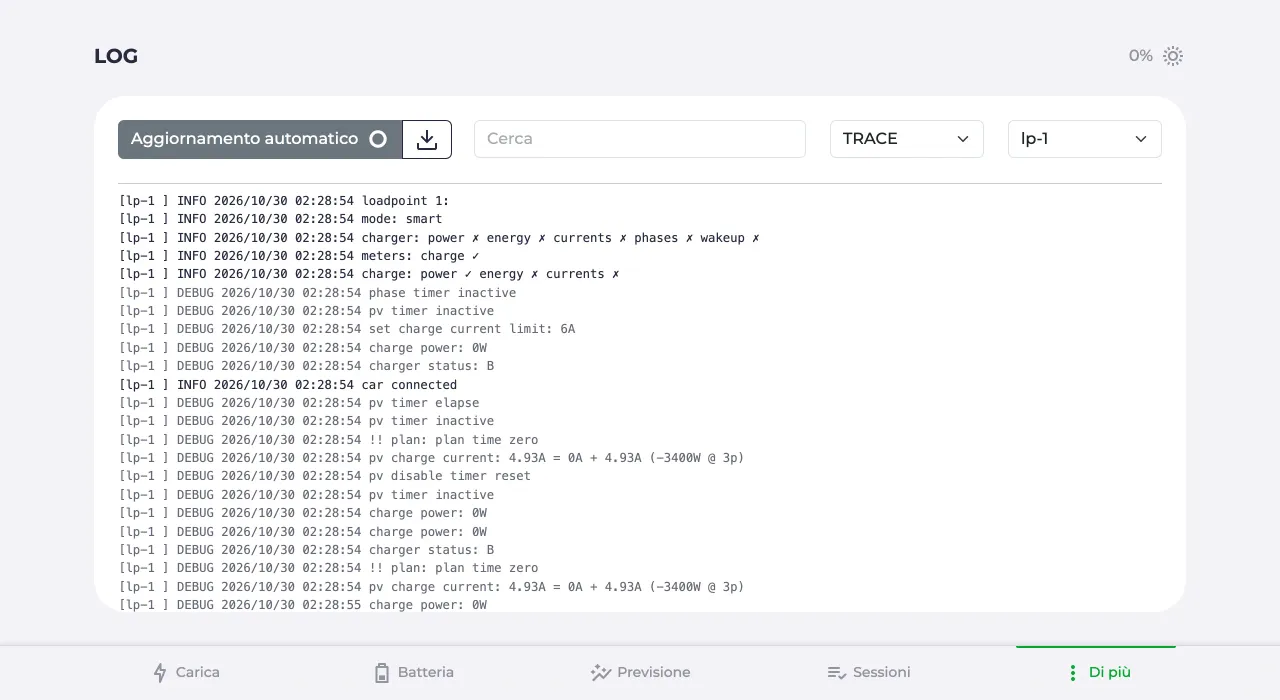Click the Batteria battery icon
Viewport: 1280px width, 700px height.
pyautogui.click(x=382, y=673)
